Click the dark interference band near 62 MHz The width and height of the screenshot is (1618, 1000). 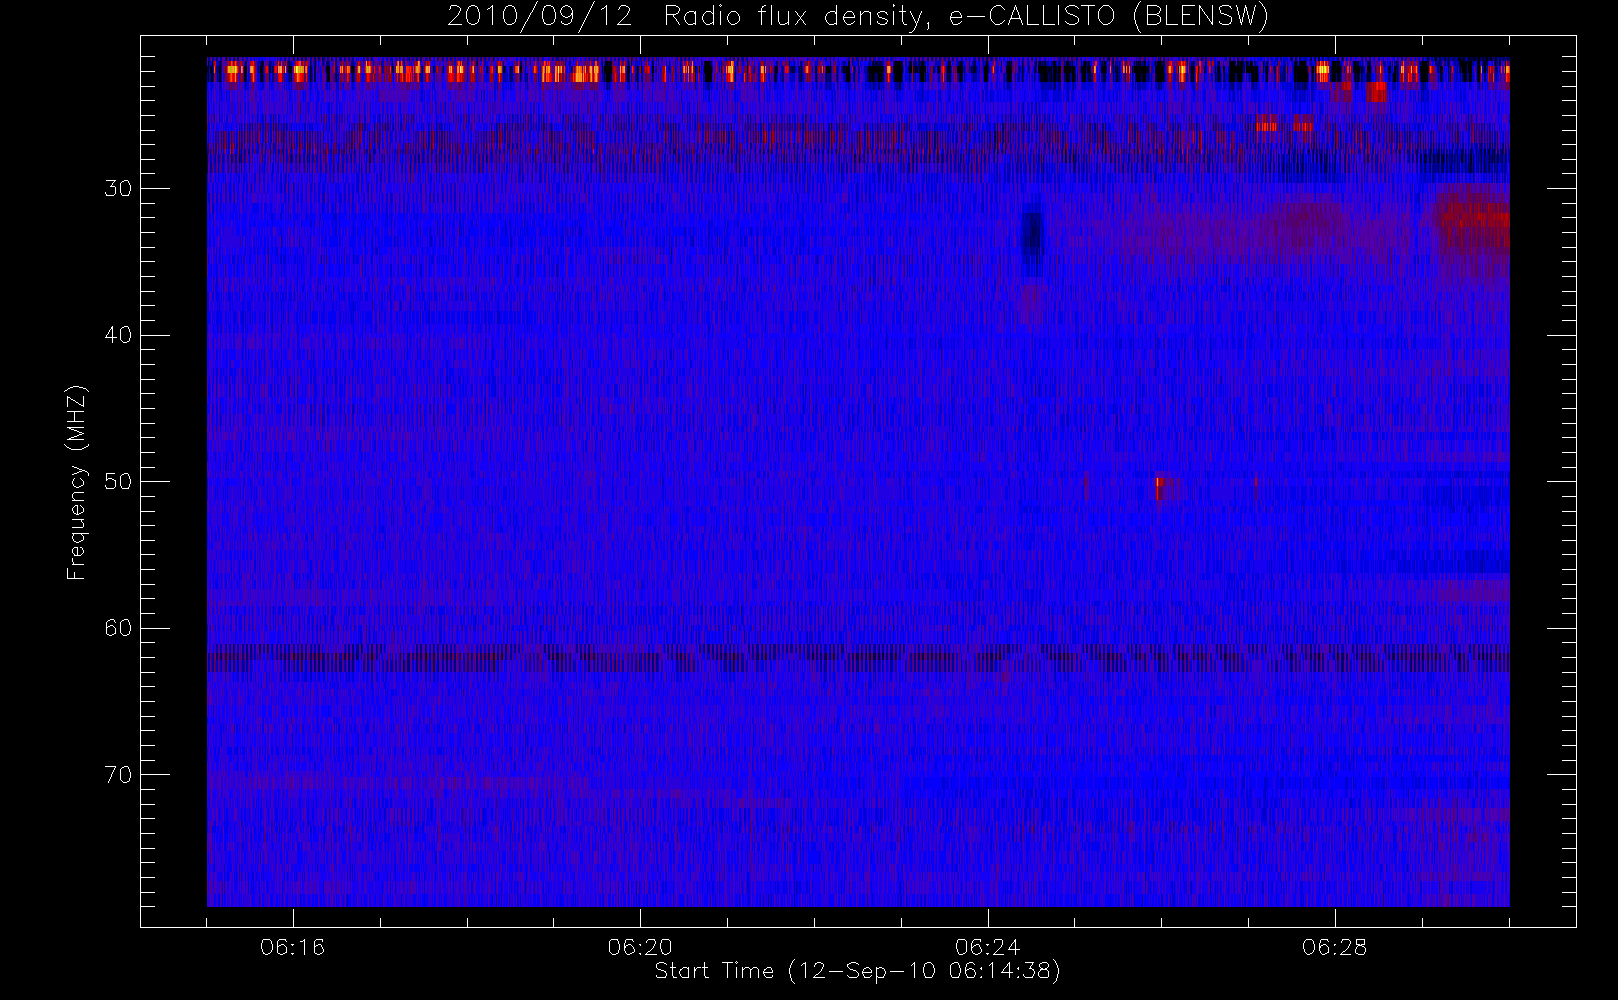pyautogui.click(x=858, y=660)
